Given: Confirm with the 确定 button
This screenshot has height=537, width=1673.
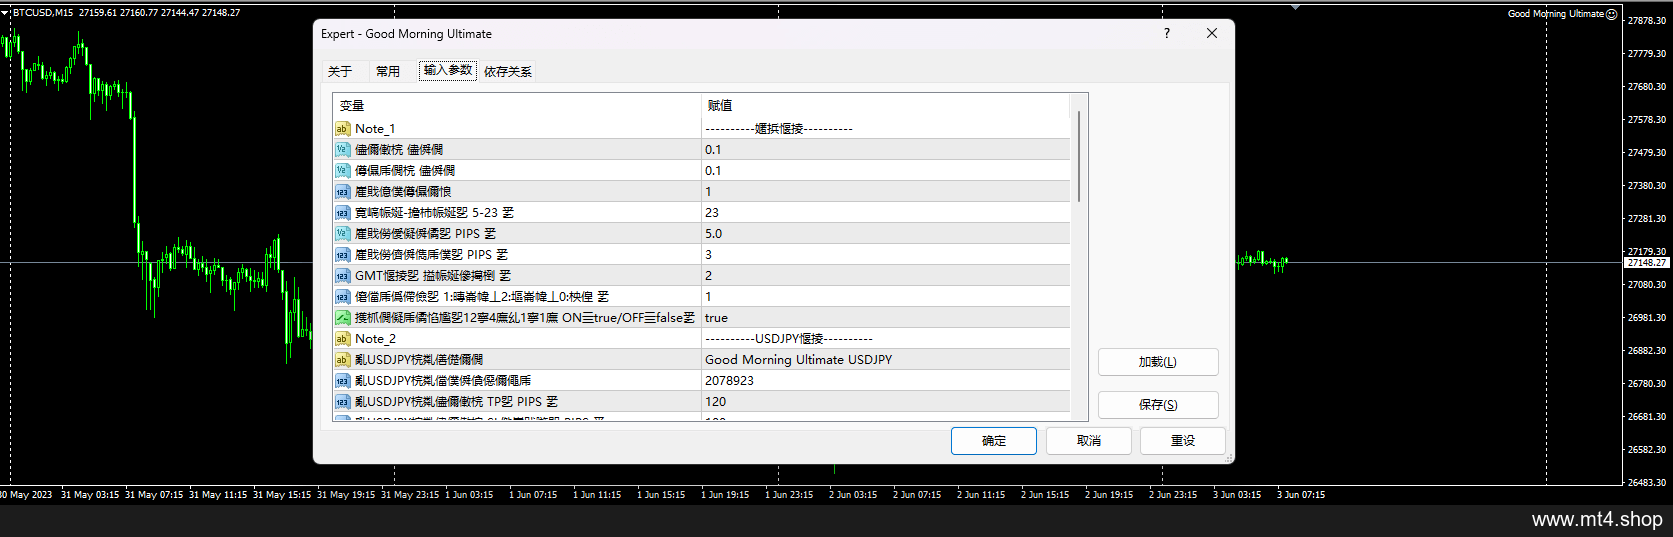Looking at the screenshot, I should 994,441.
